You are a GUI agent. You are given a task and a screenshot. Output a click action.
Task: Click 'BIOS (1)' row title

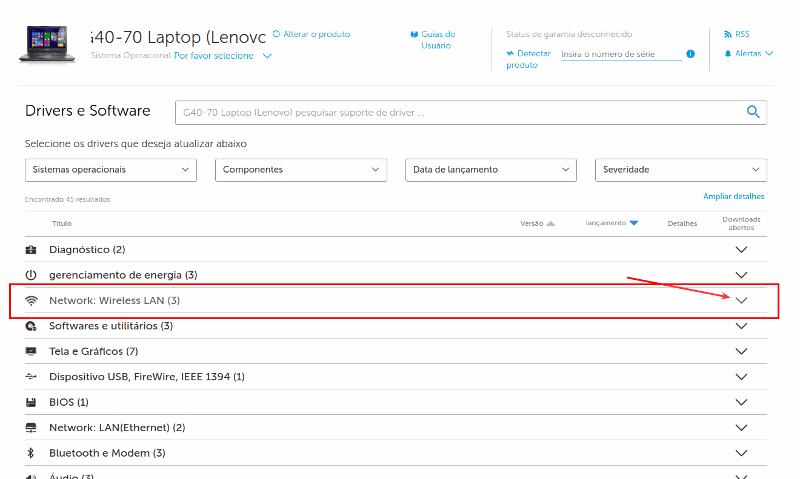(69, 402)
